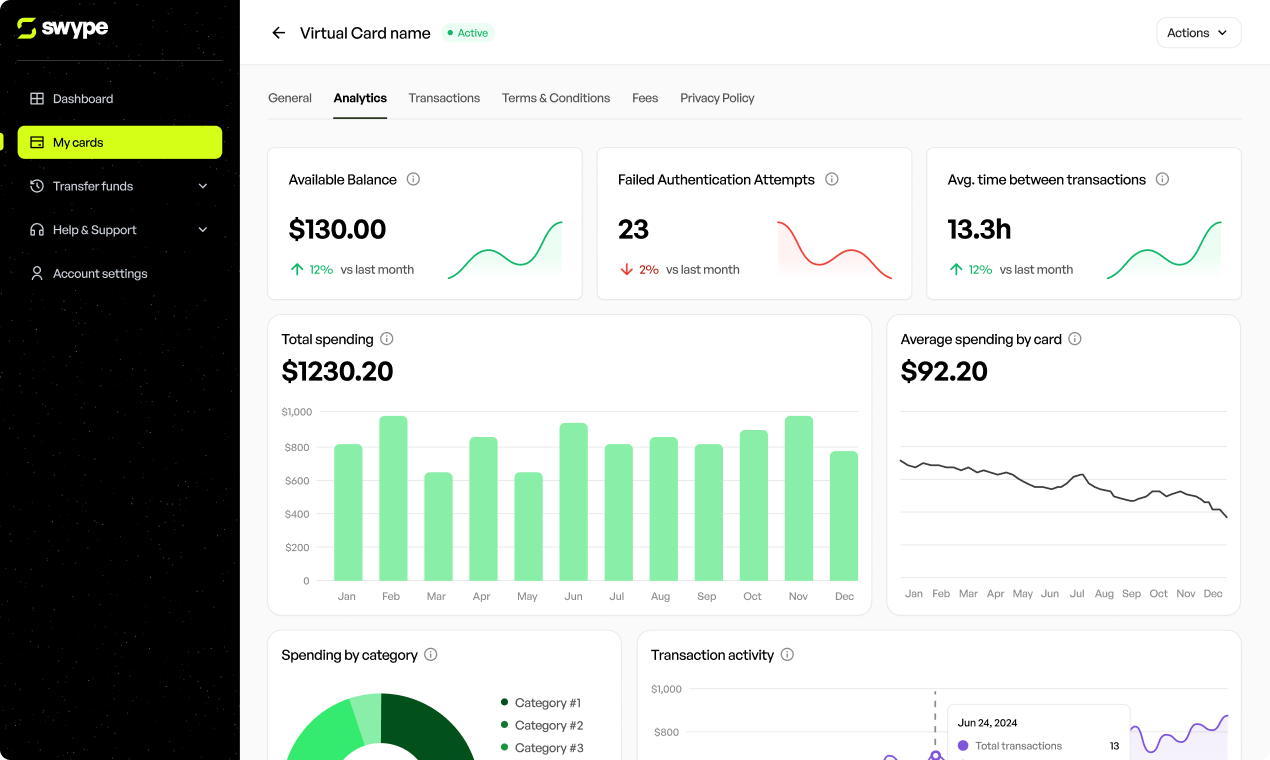Click info icon next to Failed Authentication Attempts

click(x=831, y=180)
